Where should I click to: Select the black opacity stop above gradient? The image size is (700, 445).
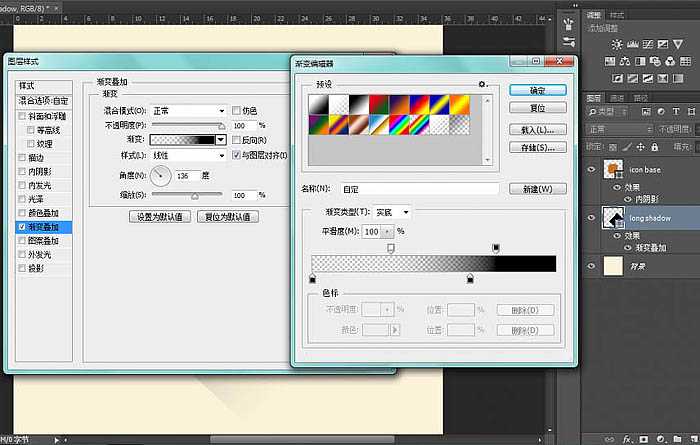(496, 248)
